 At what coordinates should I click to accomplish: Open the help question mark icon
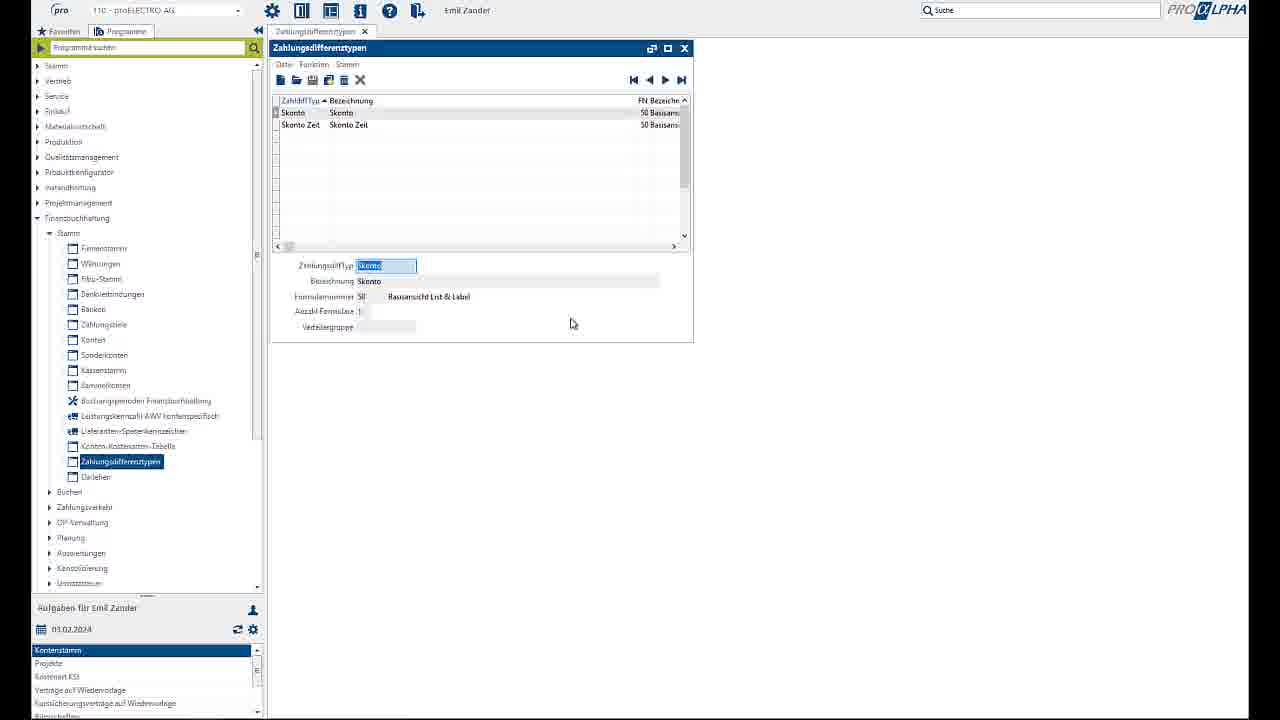click(x=390, y=11)
